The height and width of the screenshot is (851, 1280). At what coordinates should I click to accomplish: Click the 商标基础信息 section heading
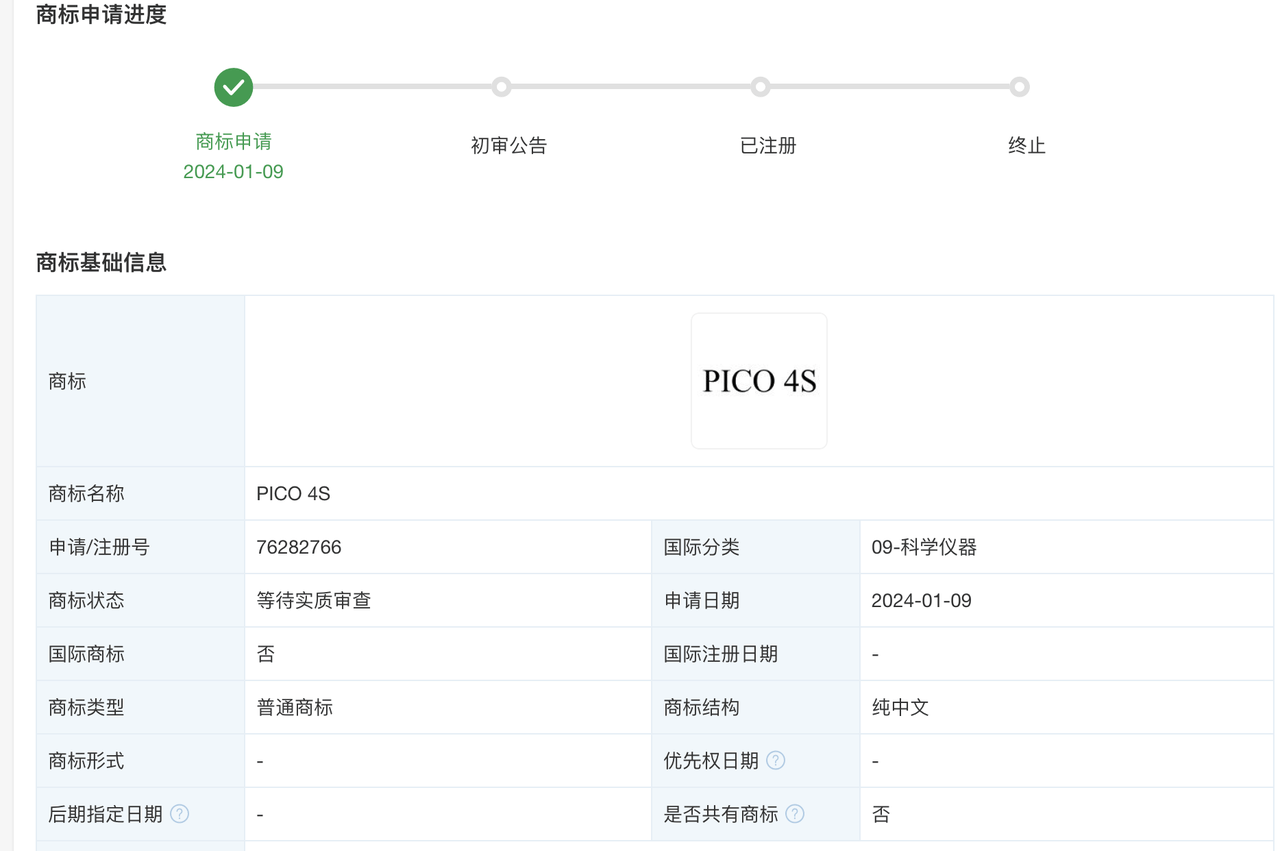[x=101, y=262]
